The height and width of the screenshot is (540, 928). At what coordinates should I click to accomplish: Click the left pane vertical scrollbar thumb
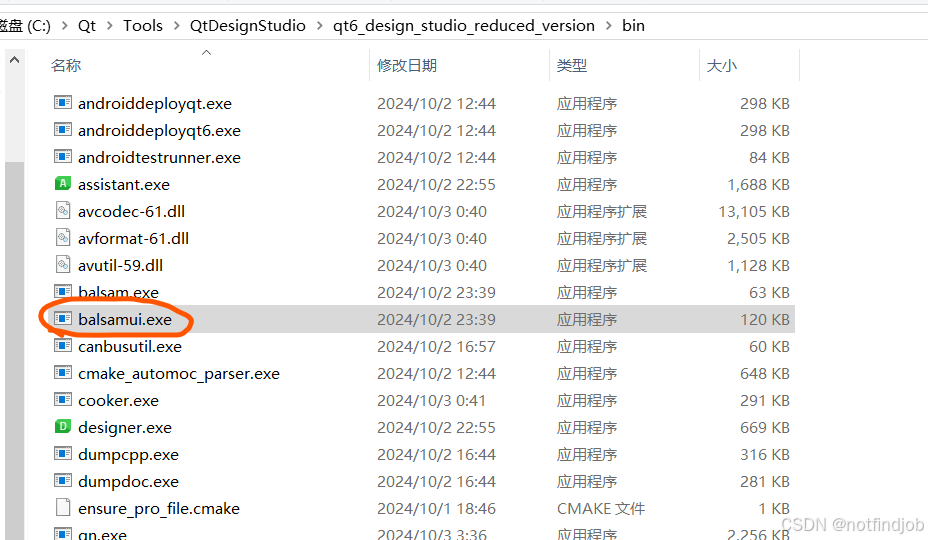tap(15, 349)
